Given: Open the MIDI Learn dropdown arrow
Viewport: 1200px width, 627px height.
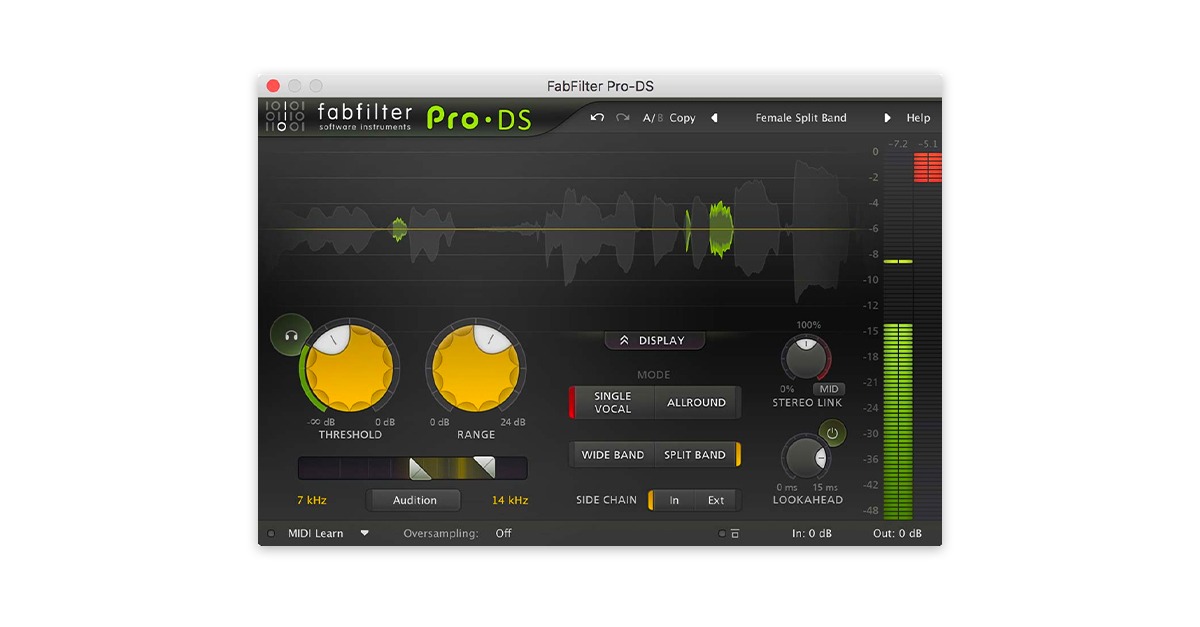Looking at the screenshot, I should click(365, 533).
